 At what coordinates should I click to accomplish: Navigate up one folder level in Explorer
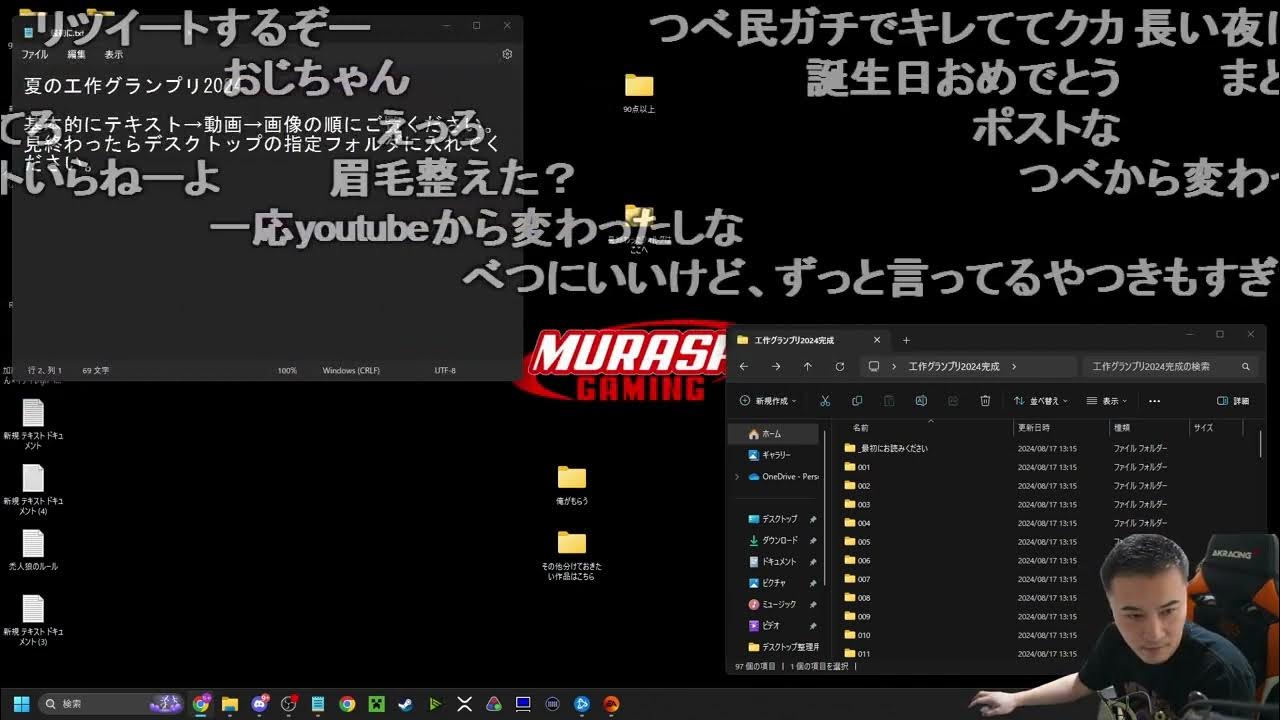[807, 367]
